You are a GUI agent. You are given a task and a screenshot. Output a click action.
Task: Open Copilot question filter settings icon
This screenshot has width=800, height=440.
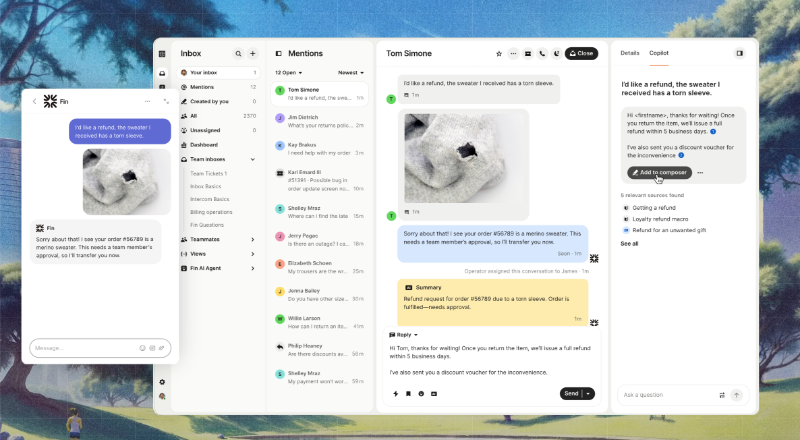click(722, 395)
